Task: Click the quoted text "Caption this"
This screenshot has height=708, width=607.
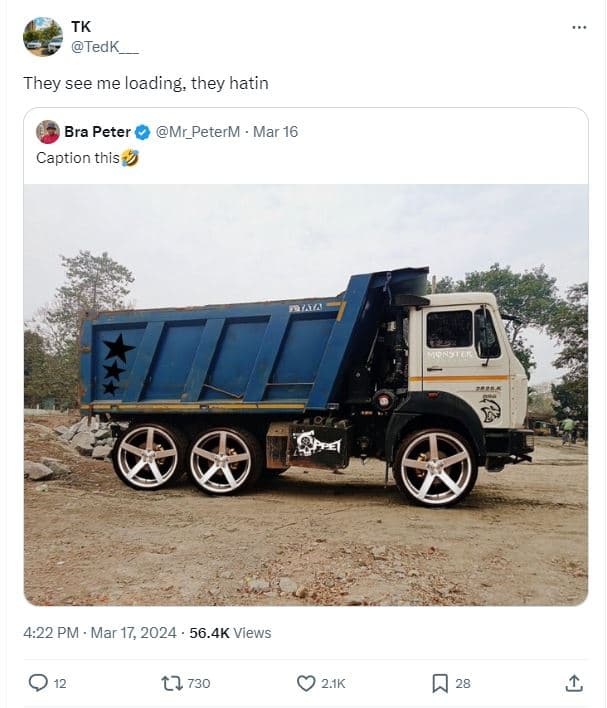Action: point(78,157)
